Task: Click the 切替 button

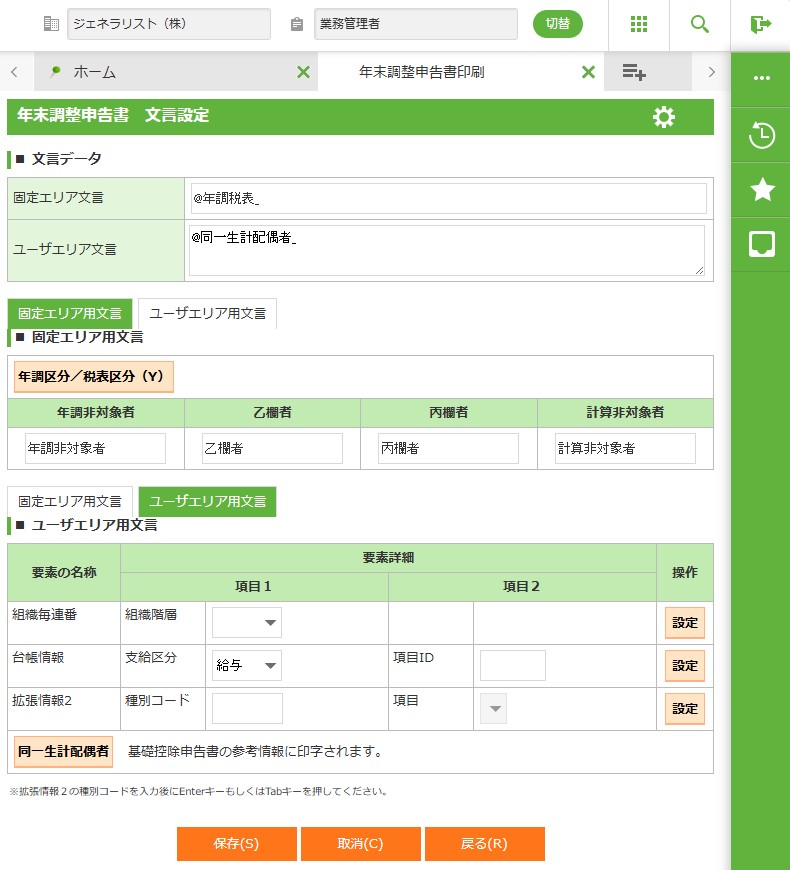Action: coord(557,24)
